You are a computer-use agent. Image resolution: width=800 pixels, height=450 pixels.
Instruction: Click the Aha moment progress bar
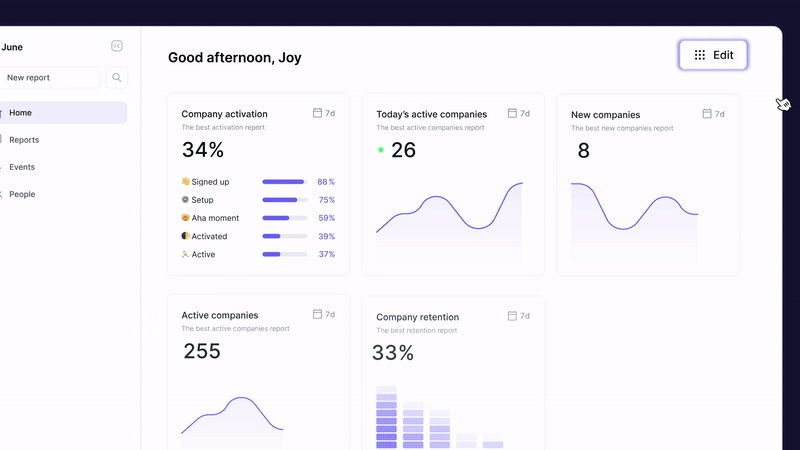pyautogui.click(x=285, y=218)
